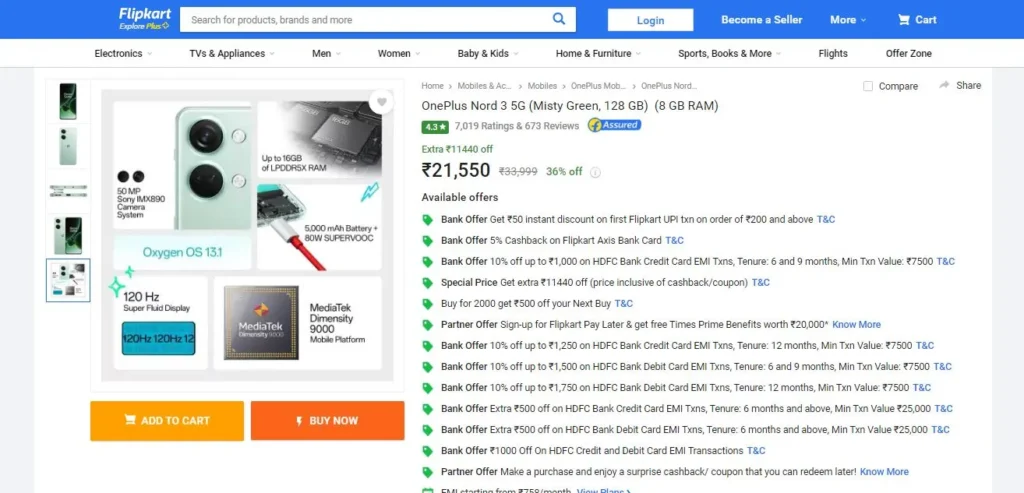The height and width of the screenshot is (493, 1024).
Task: Open Know More for Flipkart Pay Later offer
Action: pyautogui.click(x=856, y=325)
